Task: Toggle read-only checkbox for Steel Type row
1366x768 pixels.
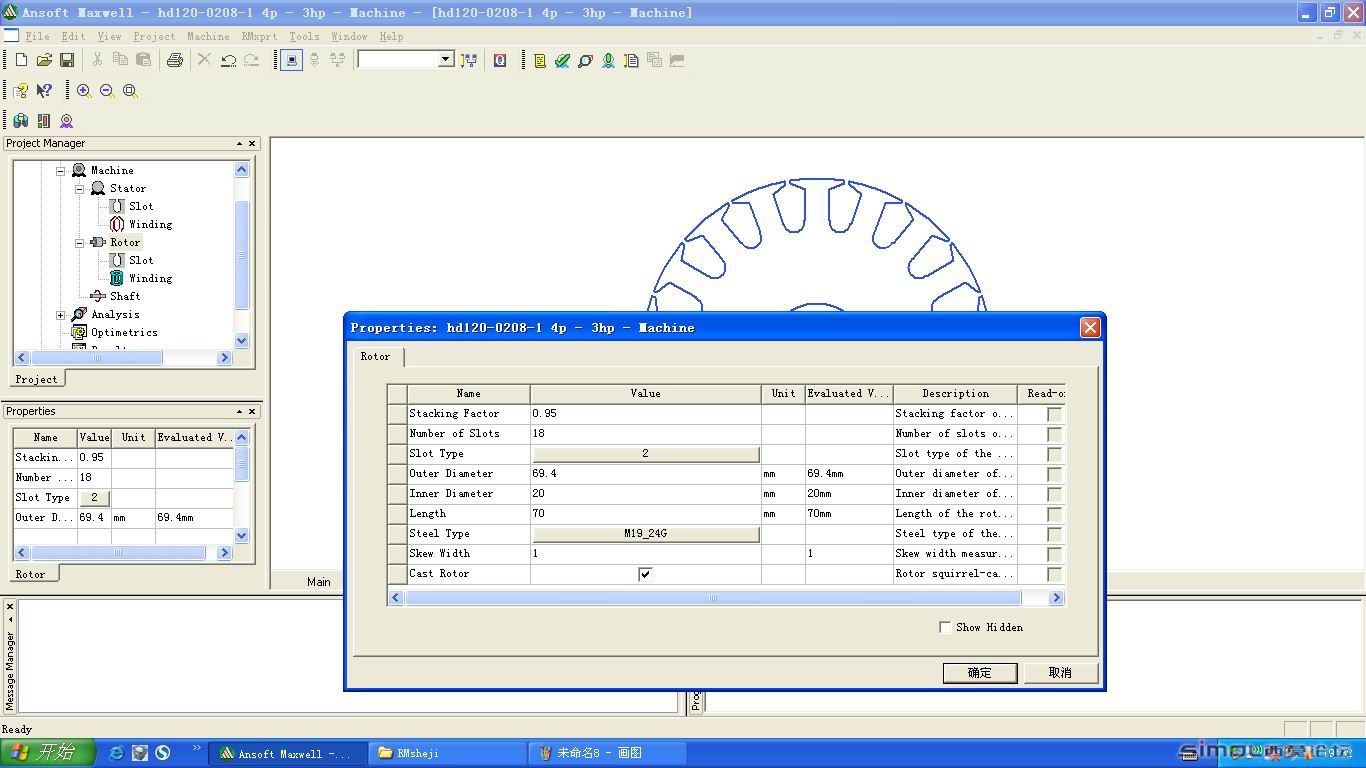Action: pos(1054,534)
